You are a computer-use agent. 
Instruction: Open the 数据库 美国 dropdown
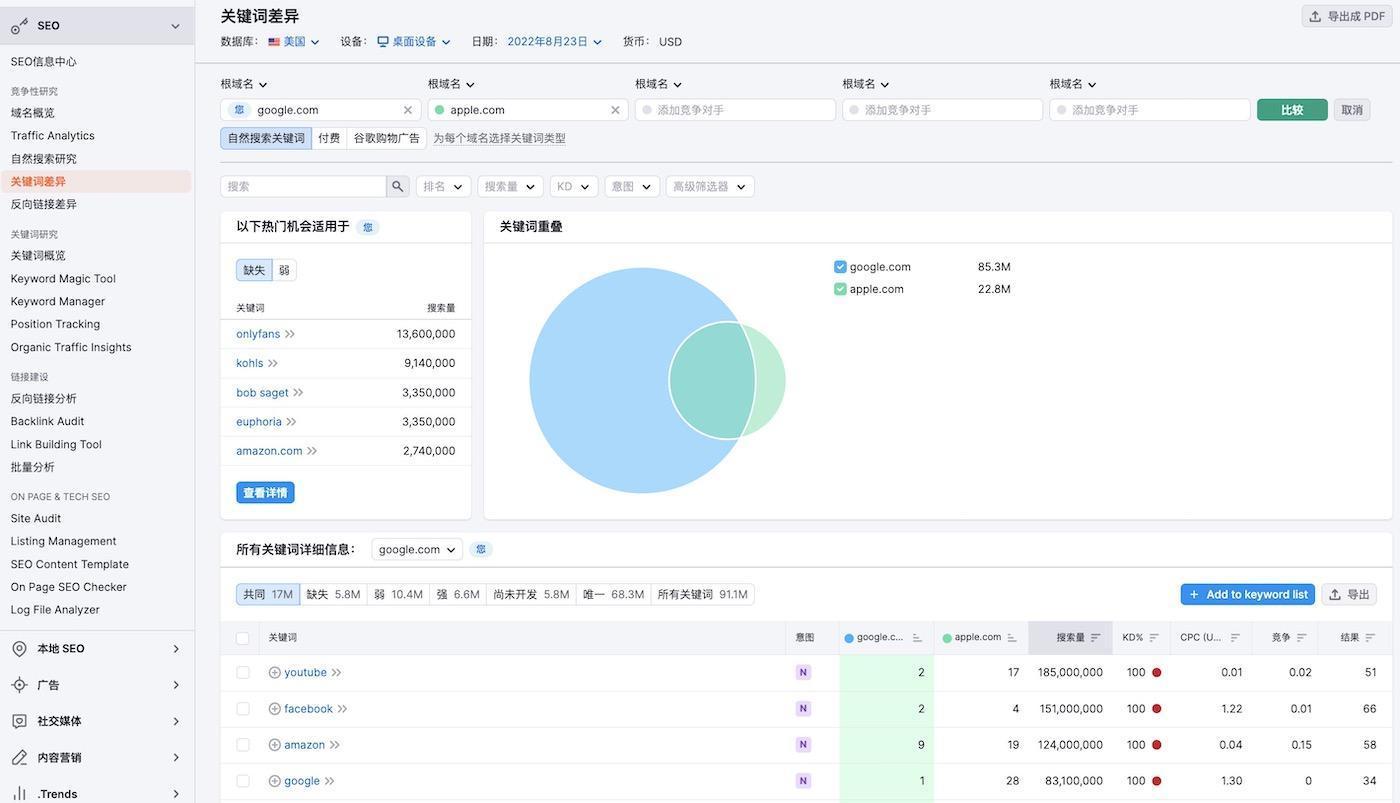(x=294, y=42)
